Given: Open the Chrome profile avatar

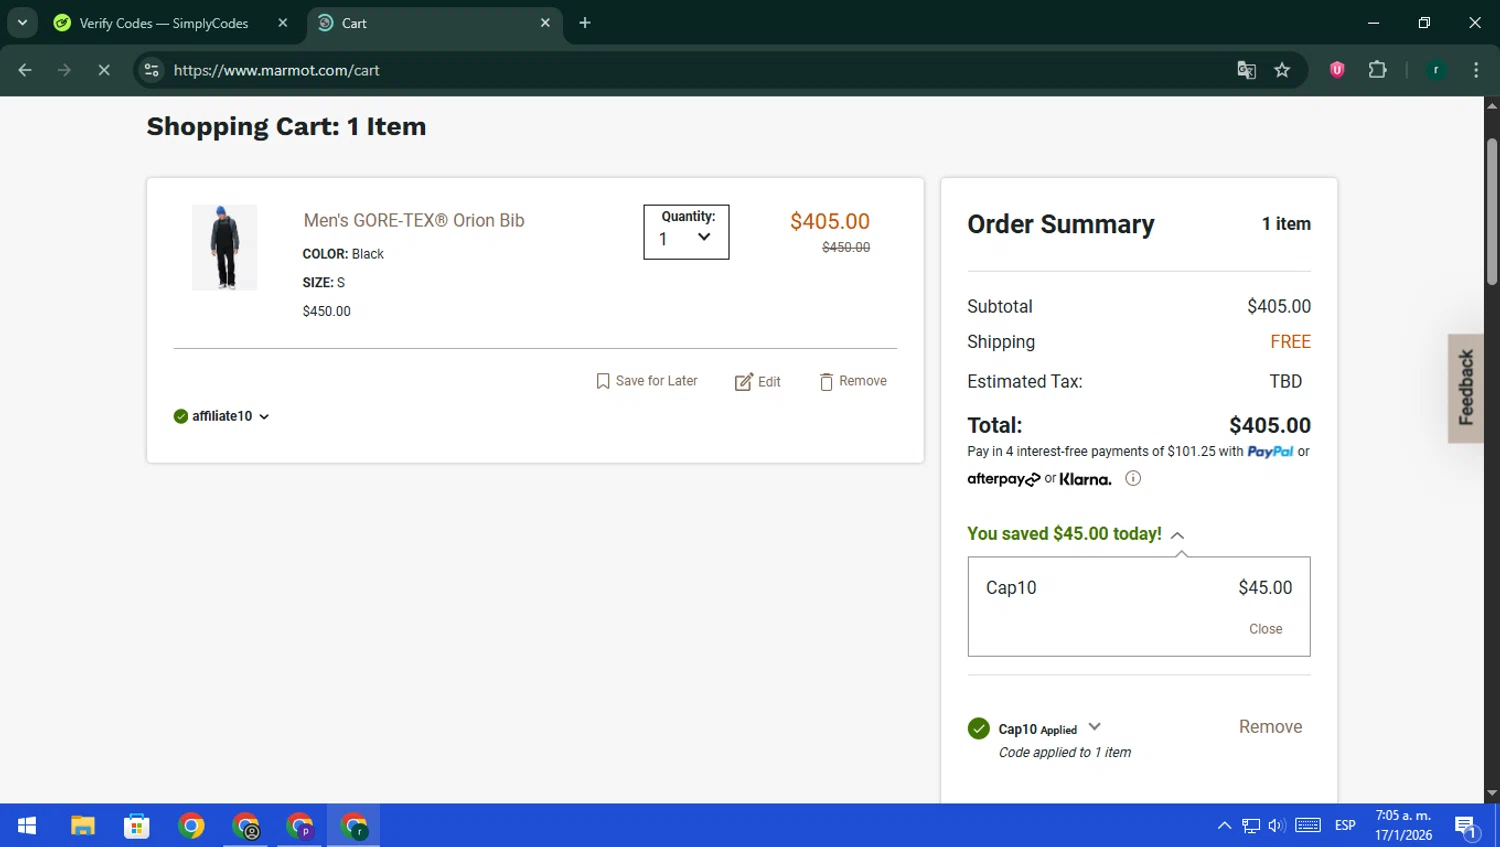Looking at the screenshot, I should click(x=1436, y=70).
